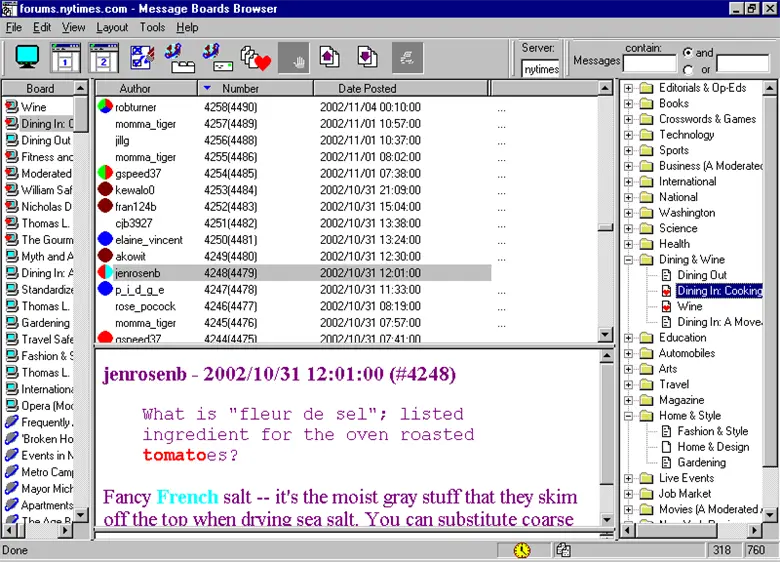Sort messages by Author column header
Viewport: 780px width, 562px height.
146,89
